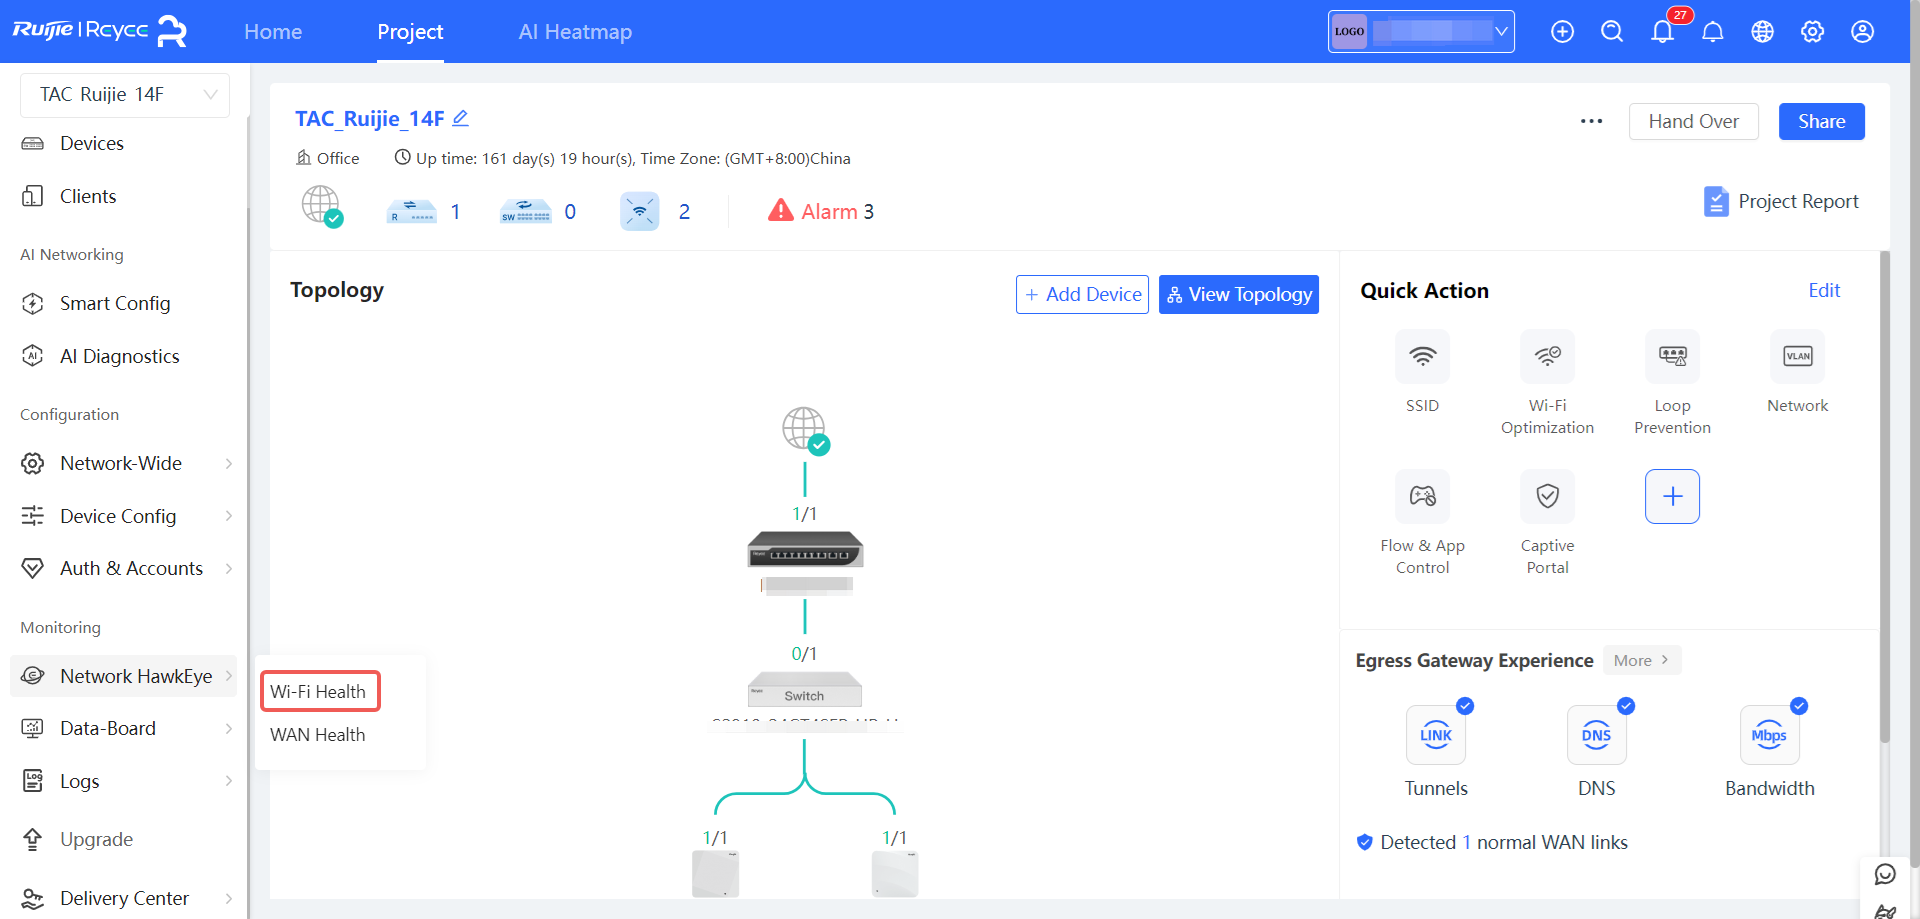Open Flow & App Control
The image size is (1920, 919).
point(1422,497)
